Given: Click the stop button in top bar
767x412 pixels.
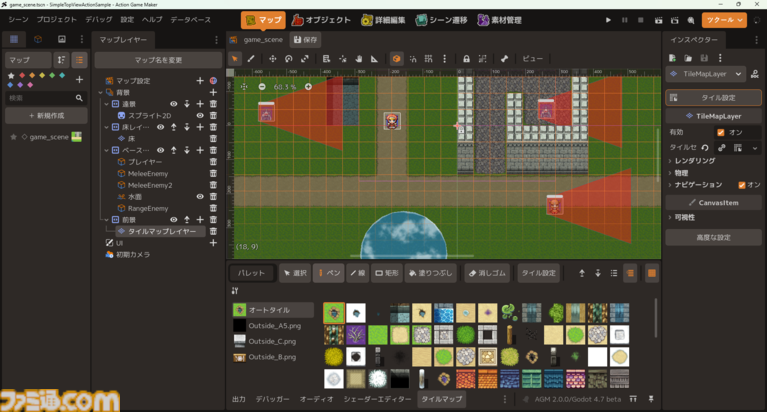Looking at the screenshot, I should [x=641, y=20].
